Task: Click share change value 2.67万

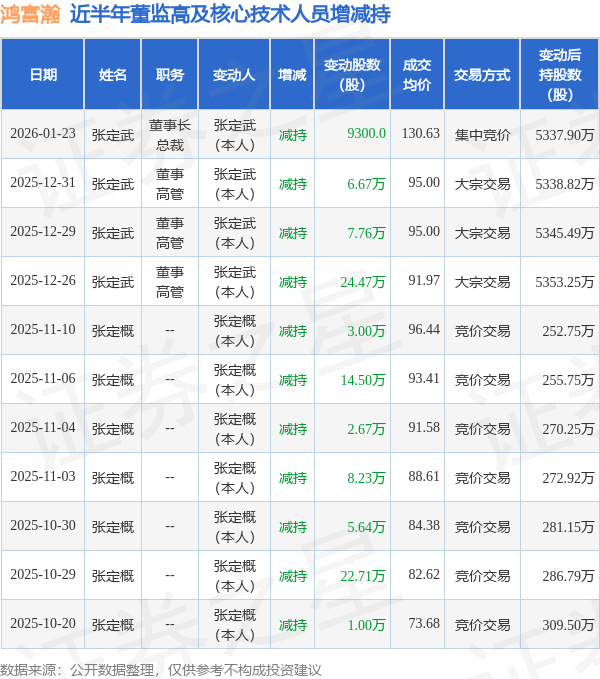Action: (366, 428)
